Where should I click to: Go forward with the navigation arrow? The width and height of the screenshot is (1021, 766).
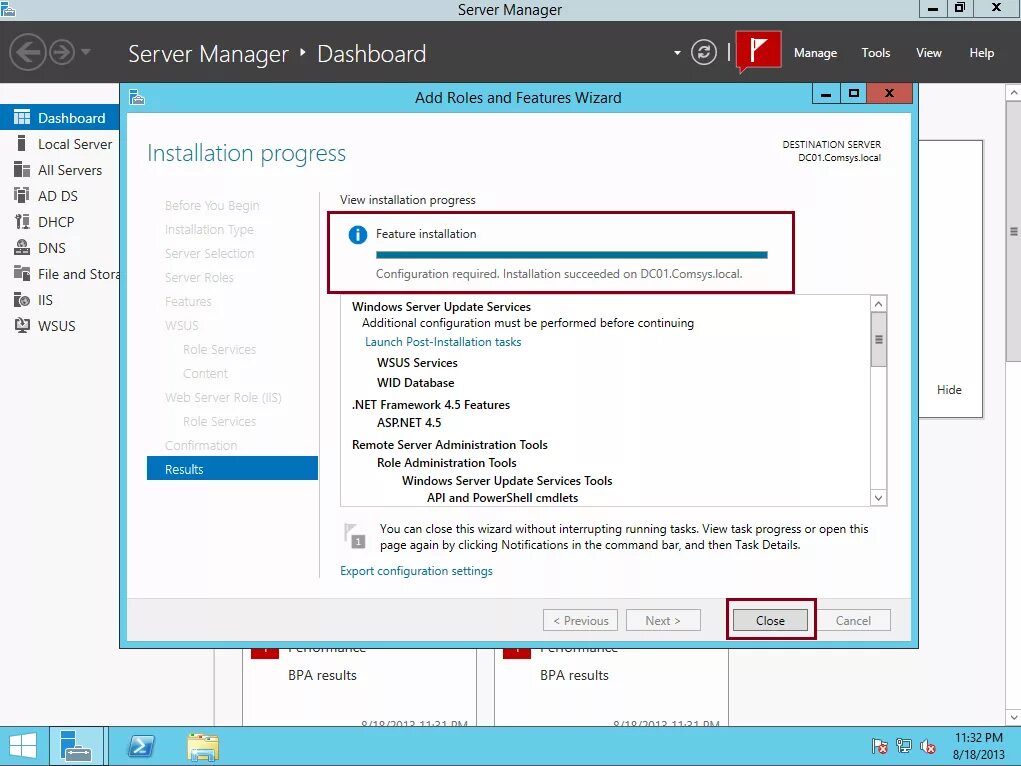63,52
